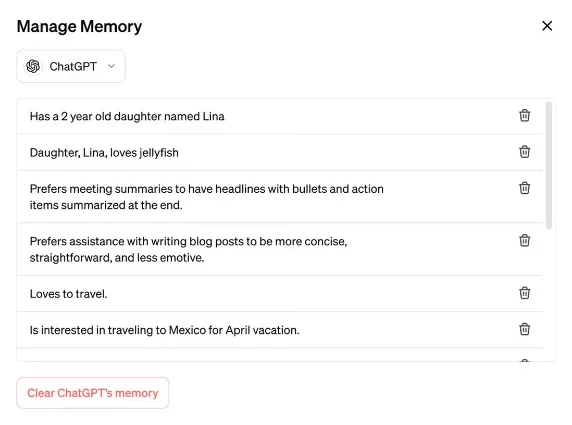
Task: Select the 'Loves to travel.' entry text
Action: pos(69,294)
